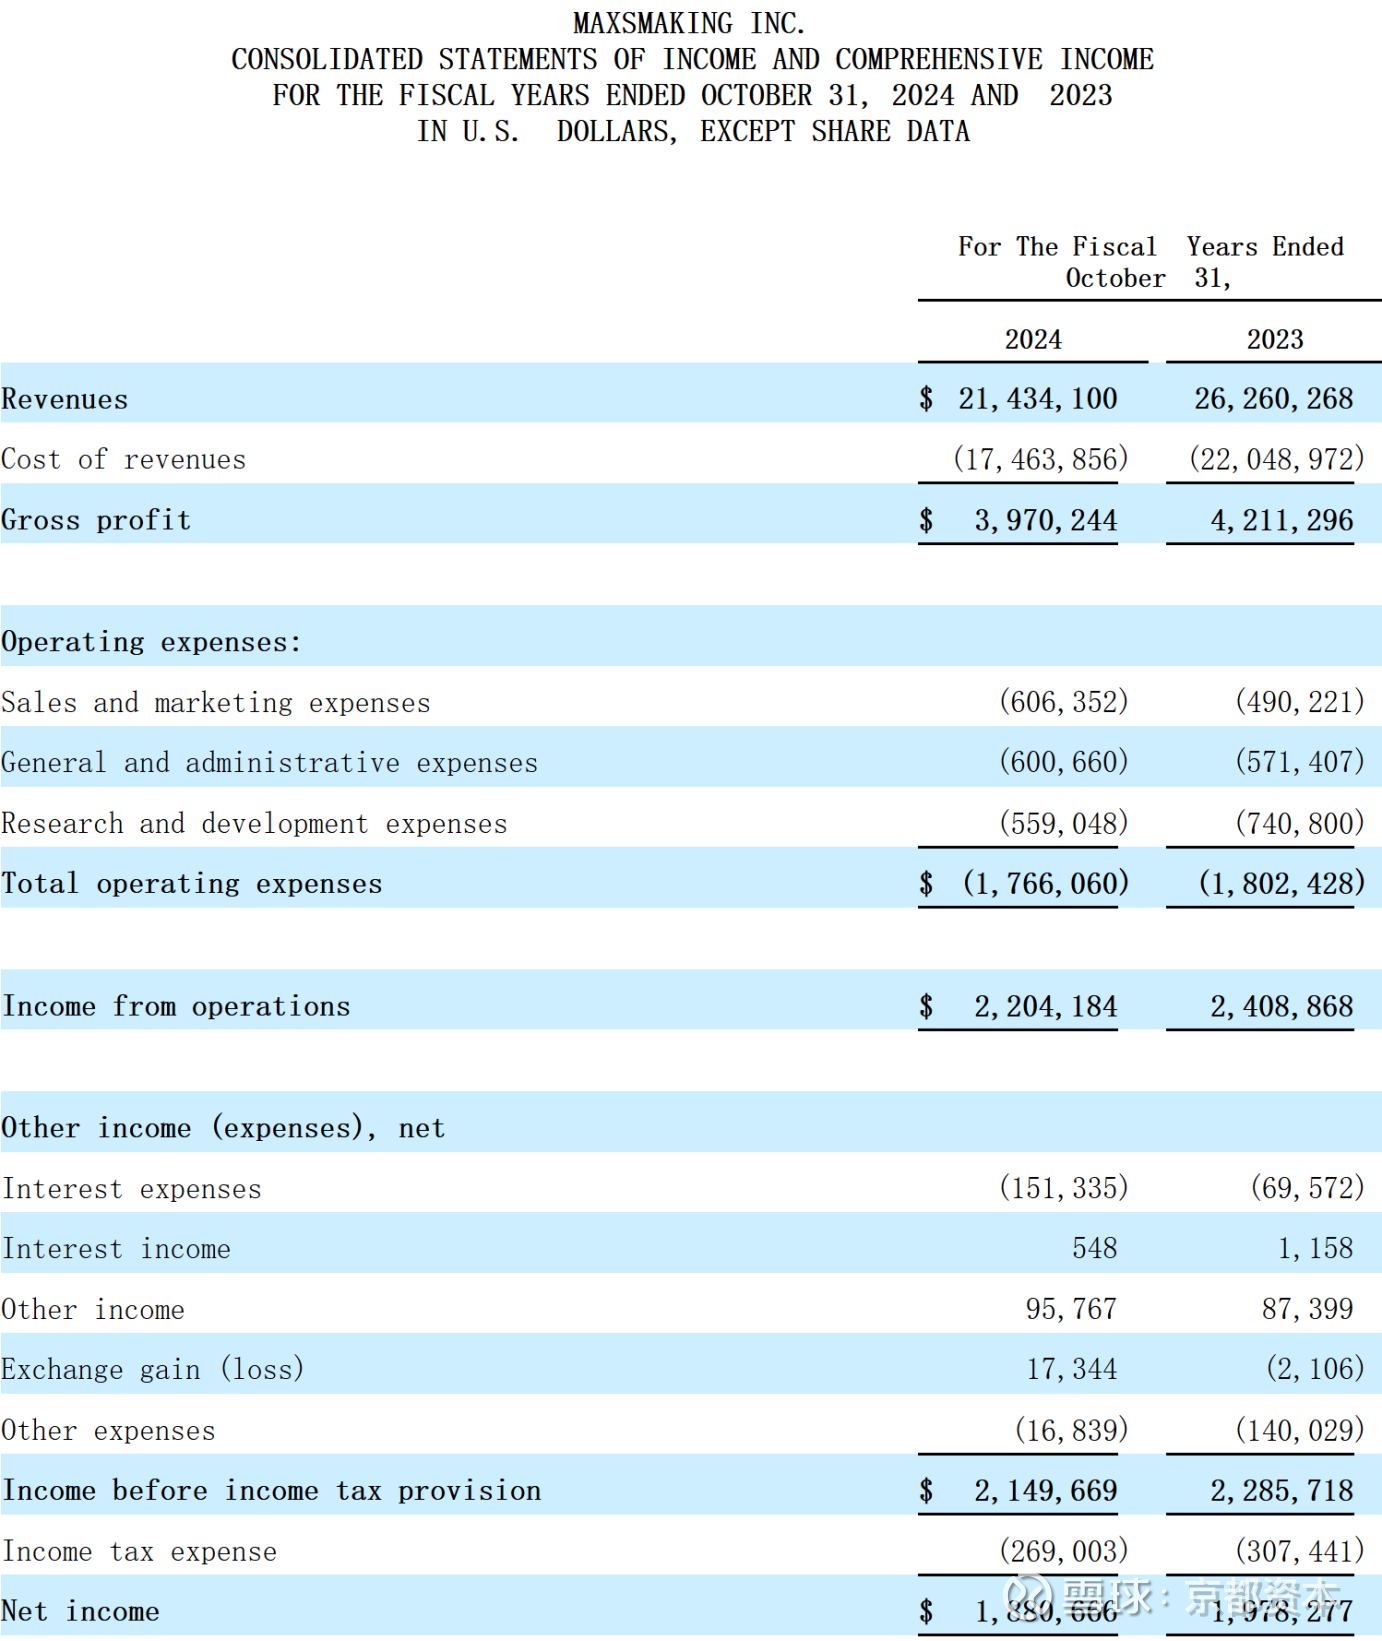Click the Gross profit row label

click(96, 520)
